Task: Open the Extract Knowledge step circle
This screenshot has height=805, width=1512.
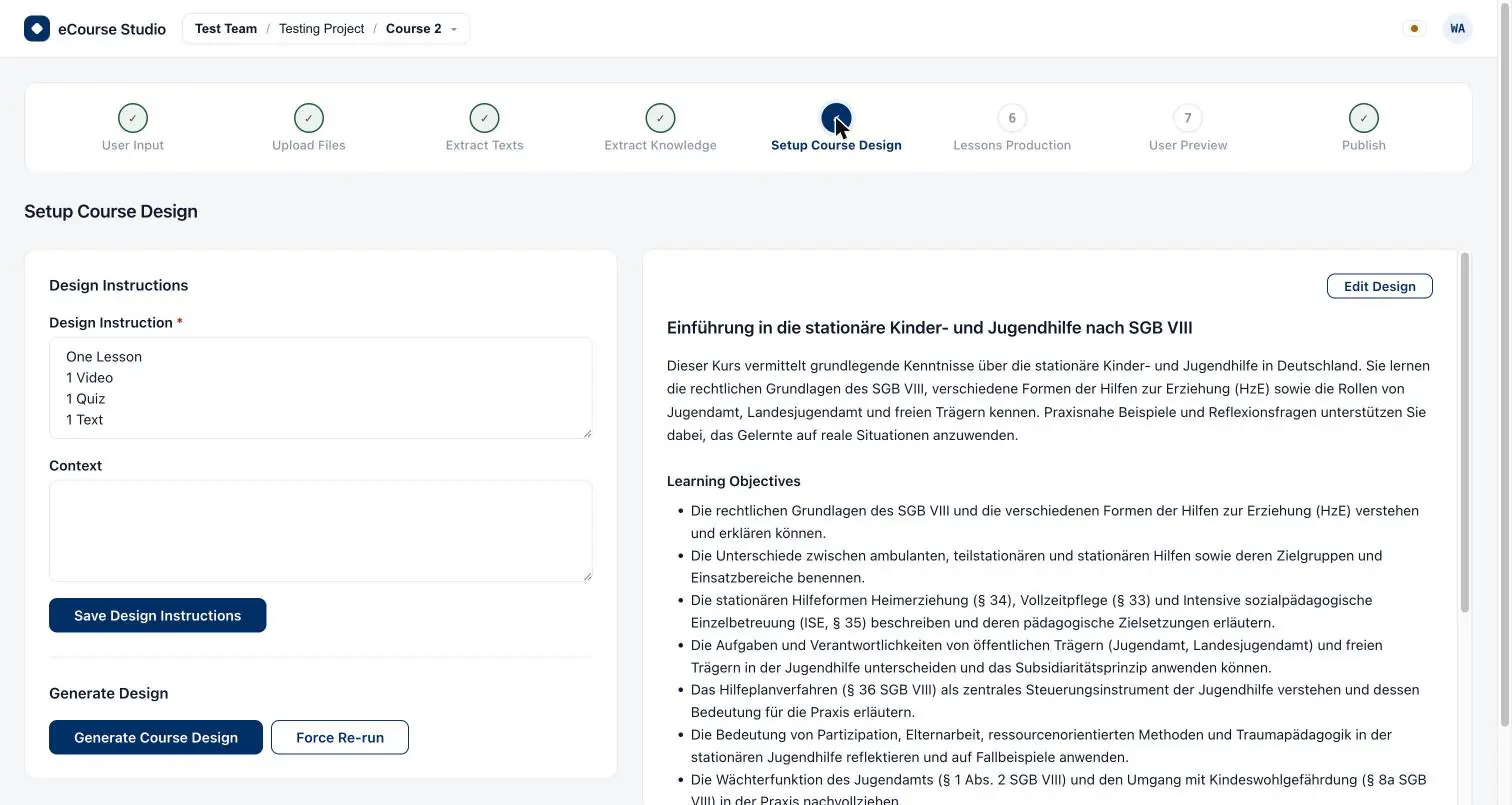Action: tap(660, 118)
